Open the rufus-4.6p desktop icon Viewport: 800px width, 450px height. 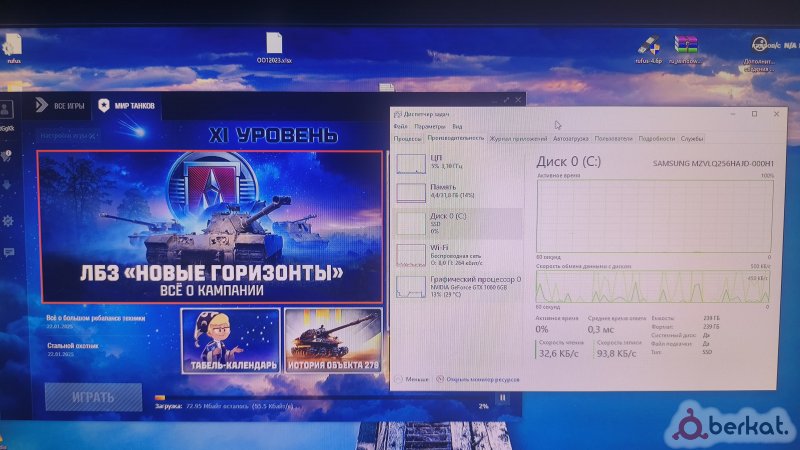[648, 49]
